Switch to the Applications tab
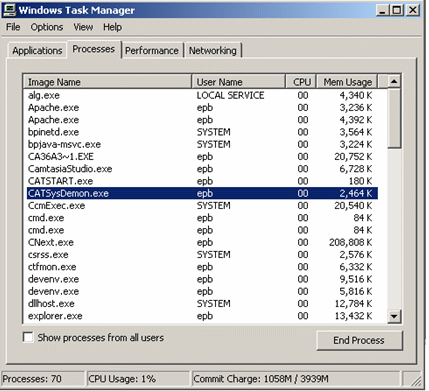This screenshot has width=429, height=391. (x=37, y=51)
